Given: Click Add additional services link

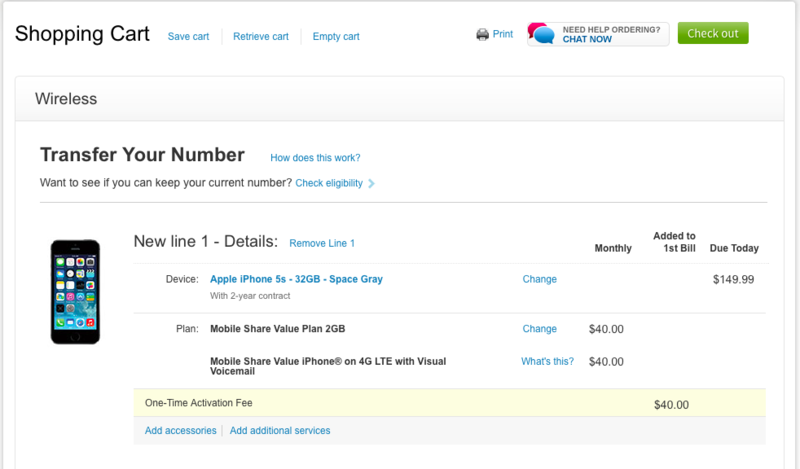Looking at the screenshot, I should [280, 430].
